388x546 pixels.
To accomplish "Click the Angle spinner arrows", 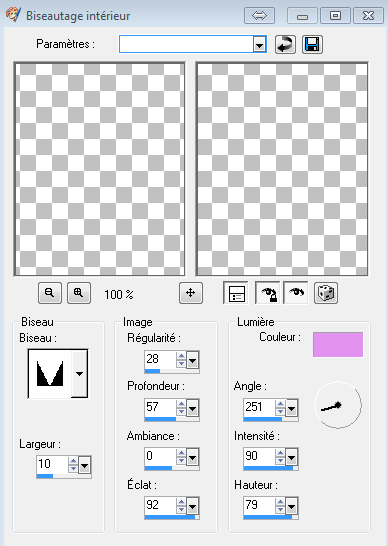I will point(280,408).
